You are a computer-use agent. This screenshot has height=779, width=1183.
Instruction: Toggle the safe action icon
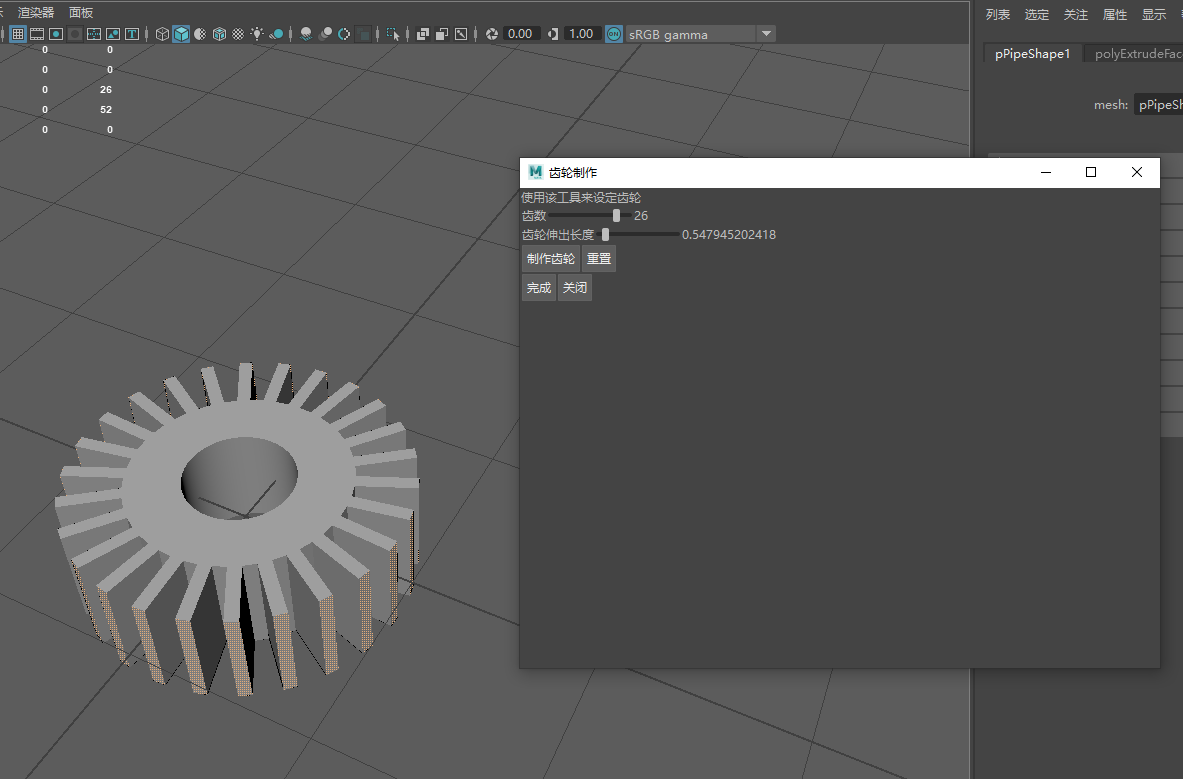click(112, 34)
